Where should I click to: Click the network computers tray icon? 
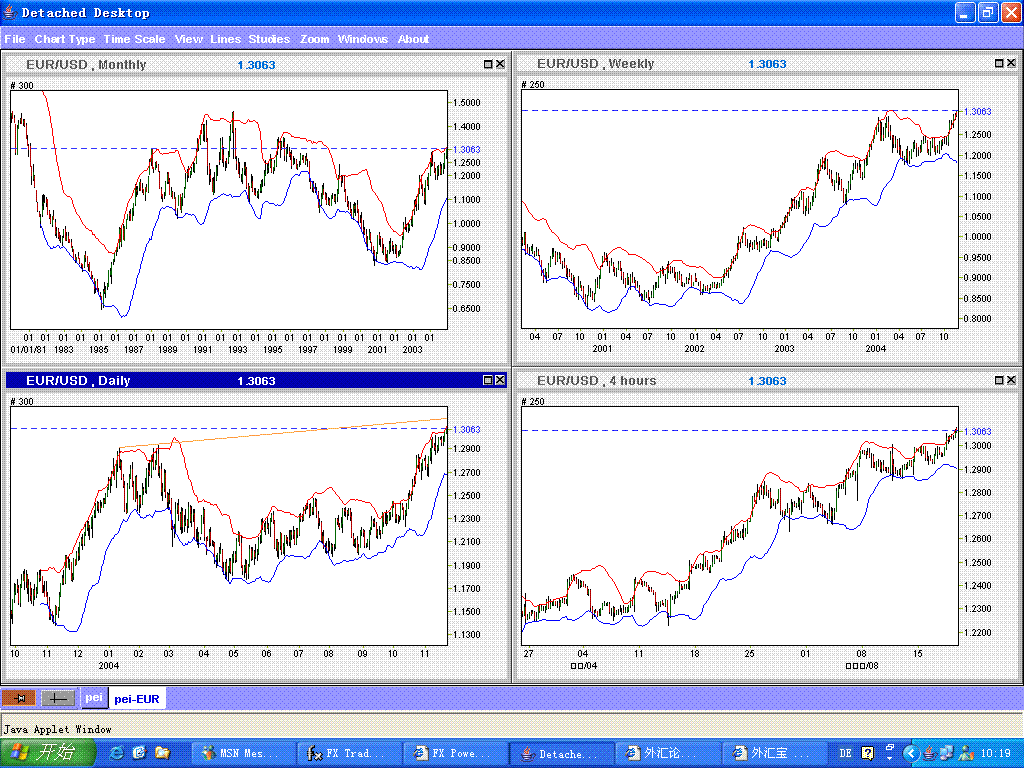click(946, 754)
